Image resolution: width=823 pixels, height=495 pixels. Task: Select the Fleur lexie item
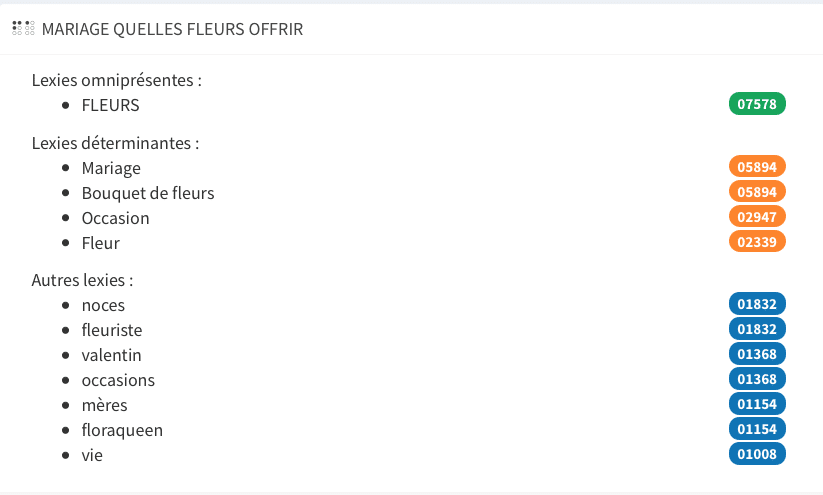(x=100, y=243)
